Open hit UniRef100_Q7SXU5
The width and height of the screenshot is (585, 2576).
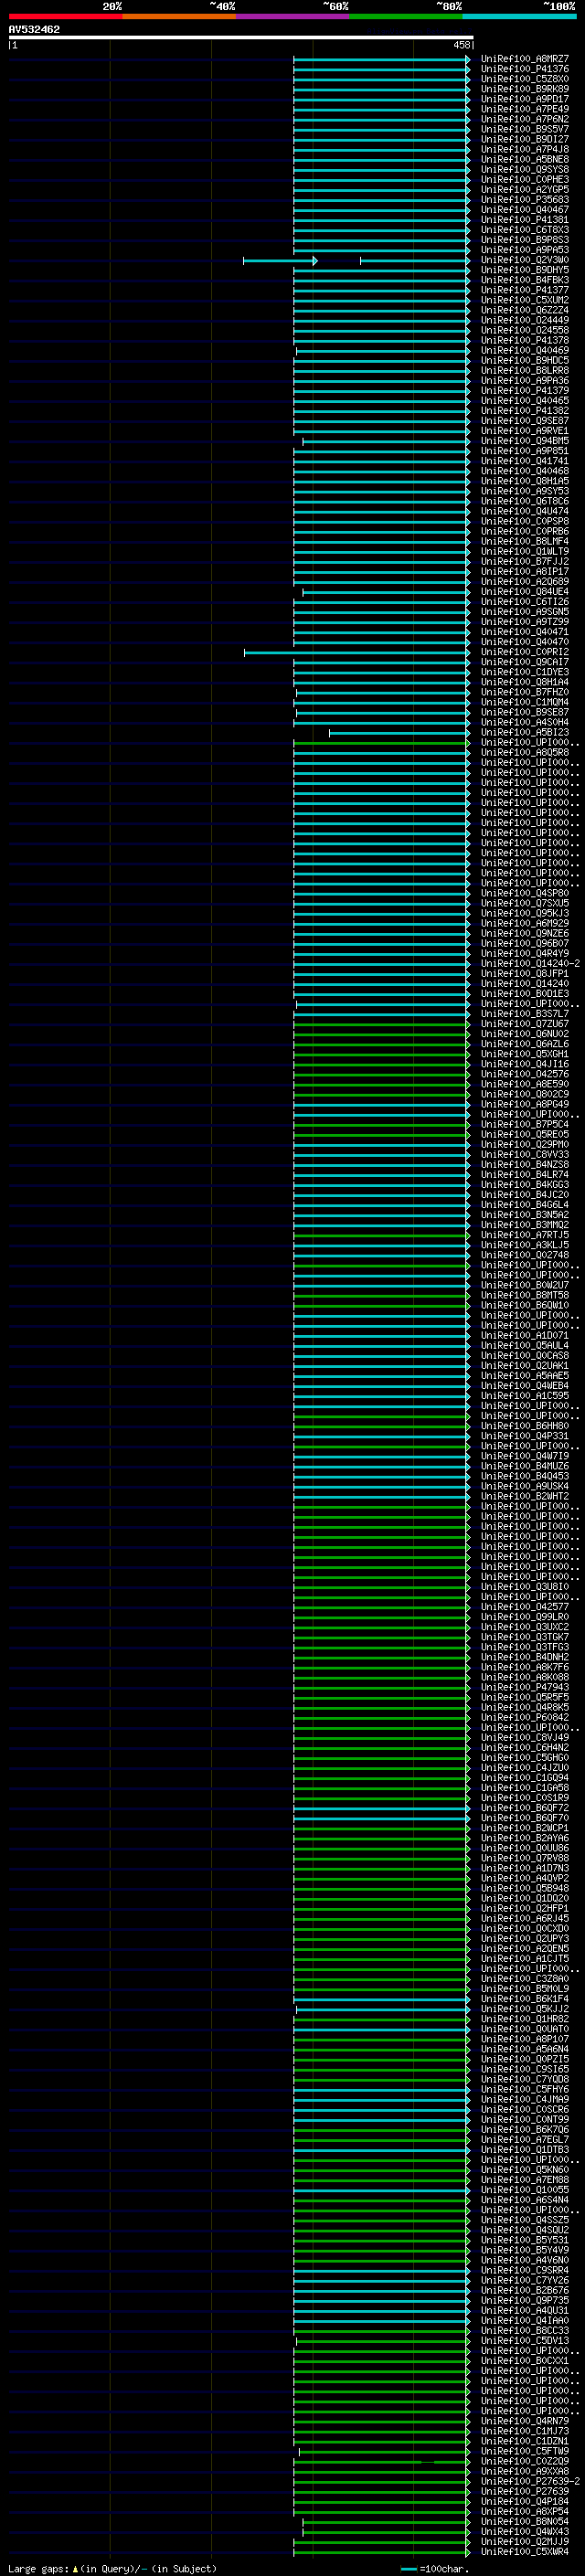click(524, 903)
